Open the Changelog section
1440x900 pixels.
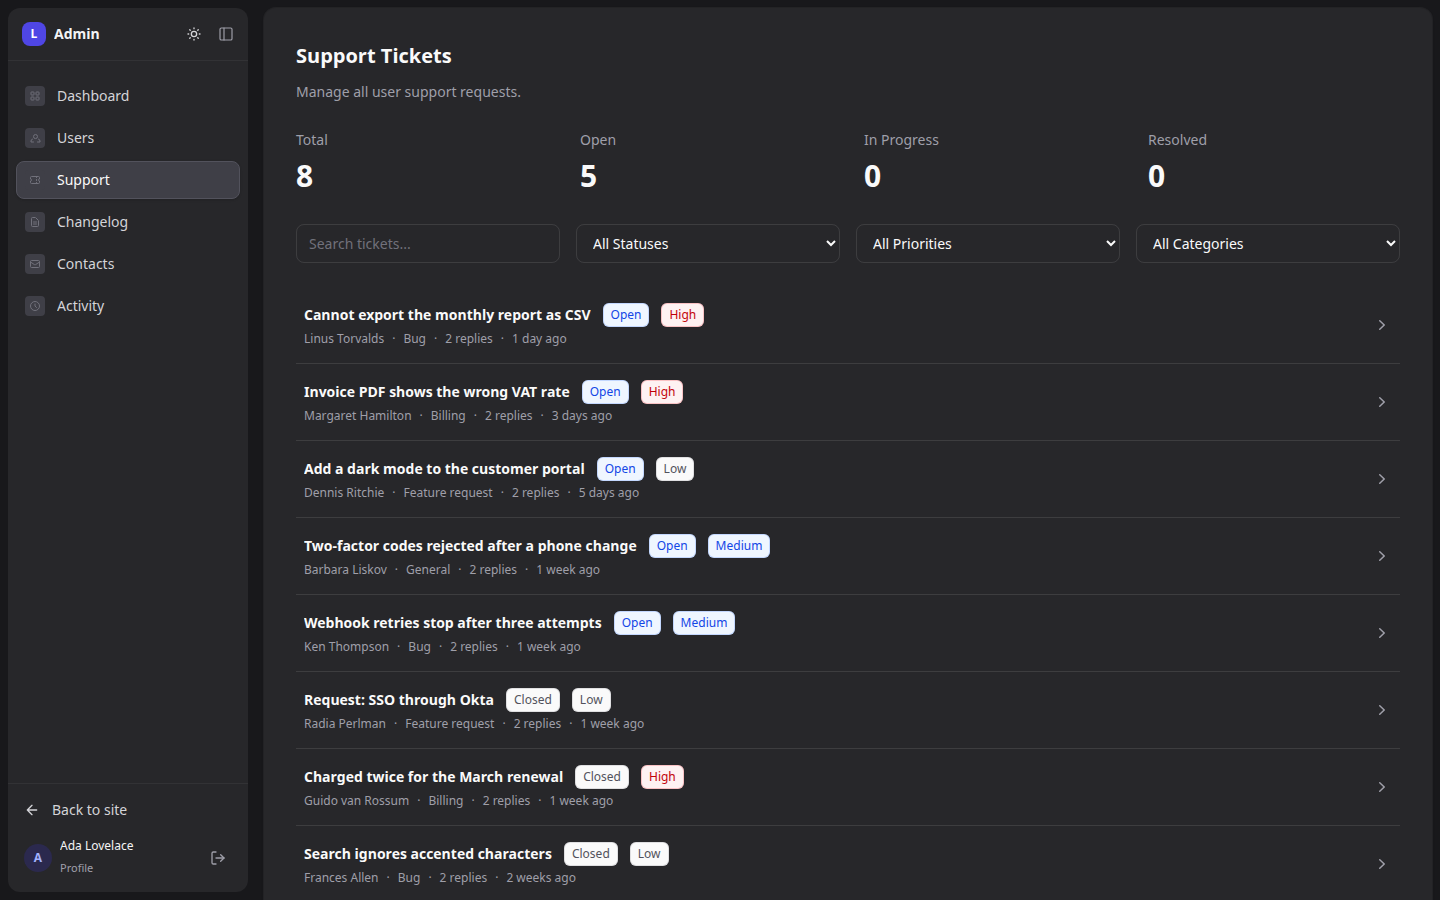(x=128, y=222)
